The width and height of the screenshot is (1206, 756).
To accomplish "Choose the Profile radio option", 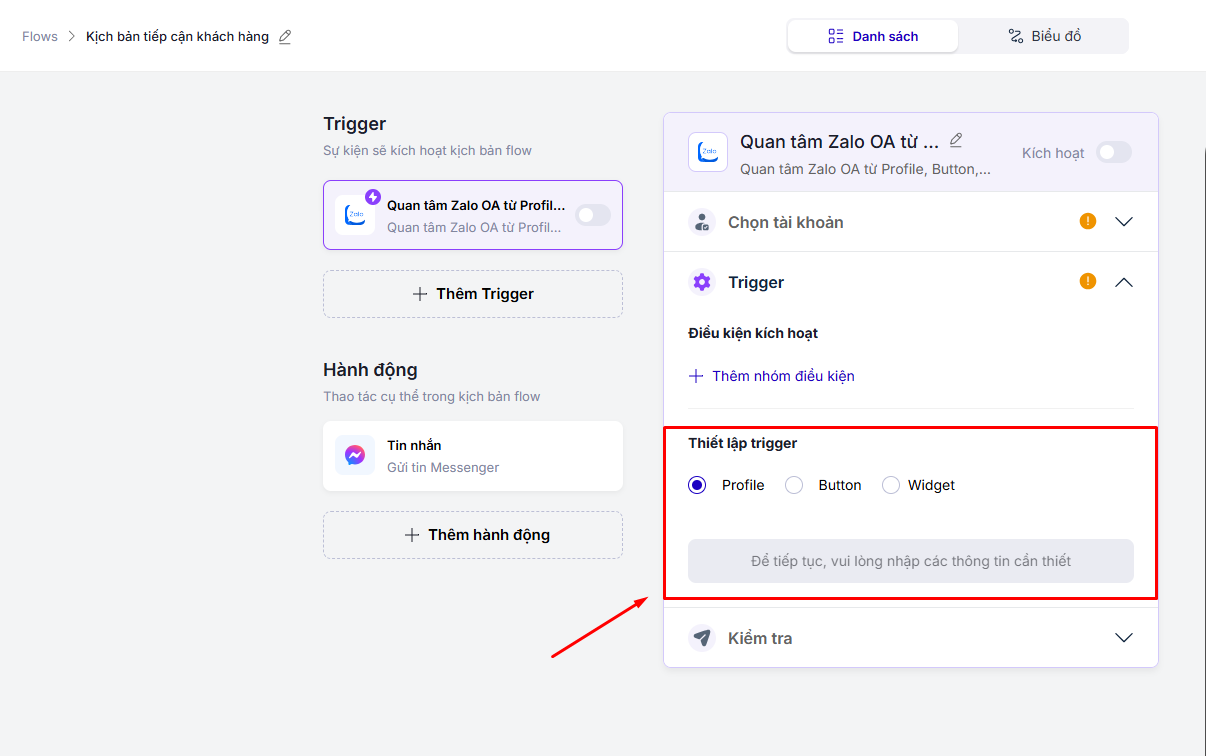I will pyautogui.click(x=698, y=485).
